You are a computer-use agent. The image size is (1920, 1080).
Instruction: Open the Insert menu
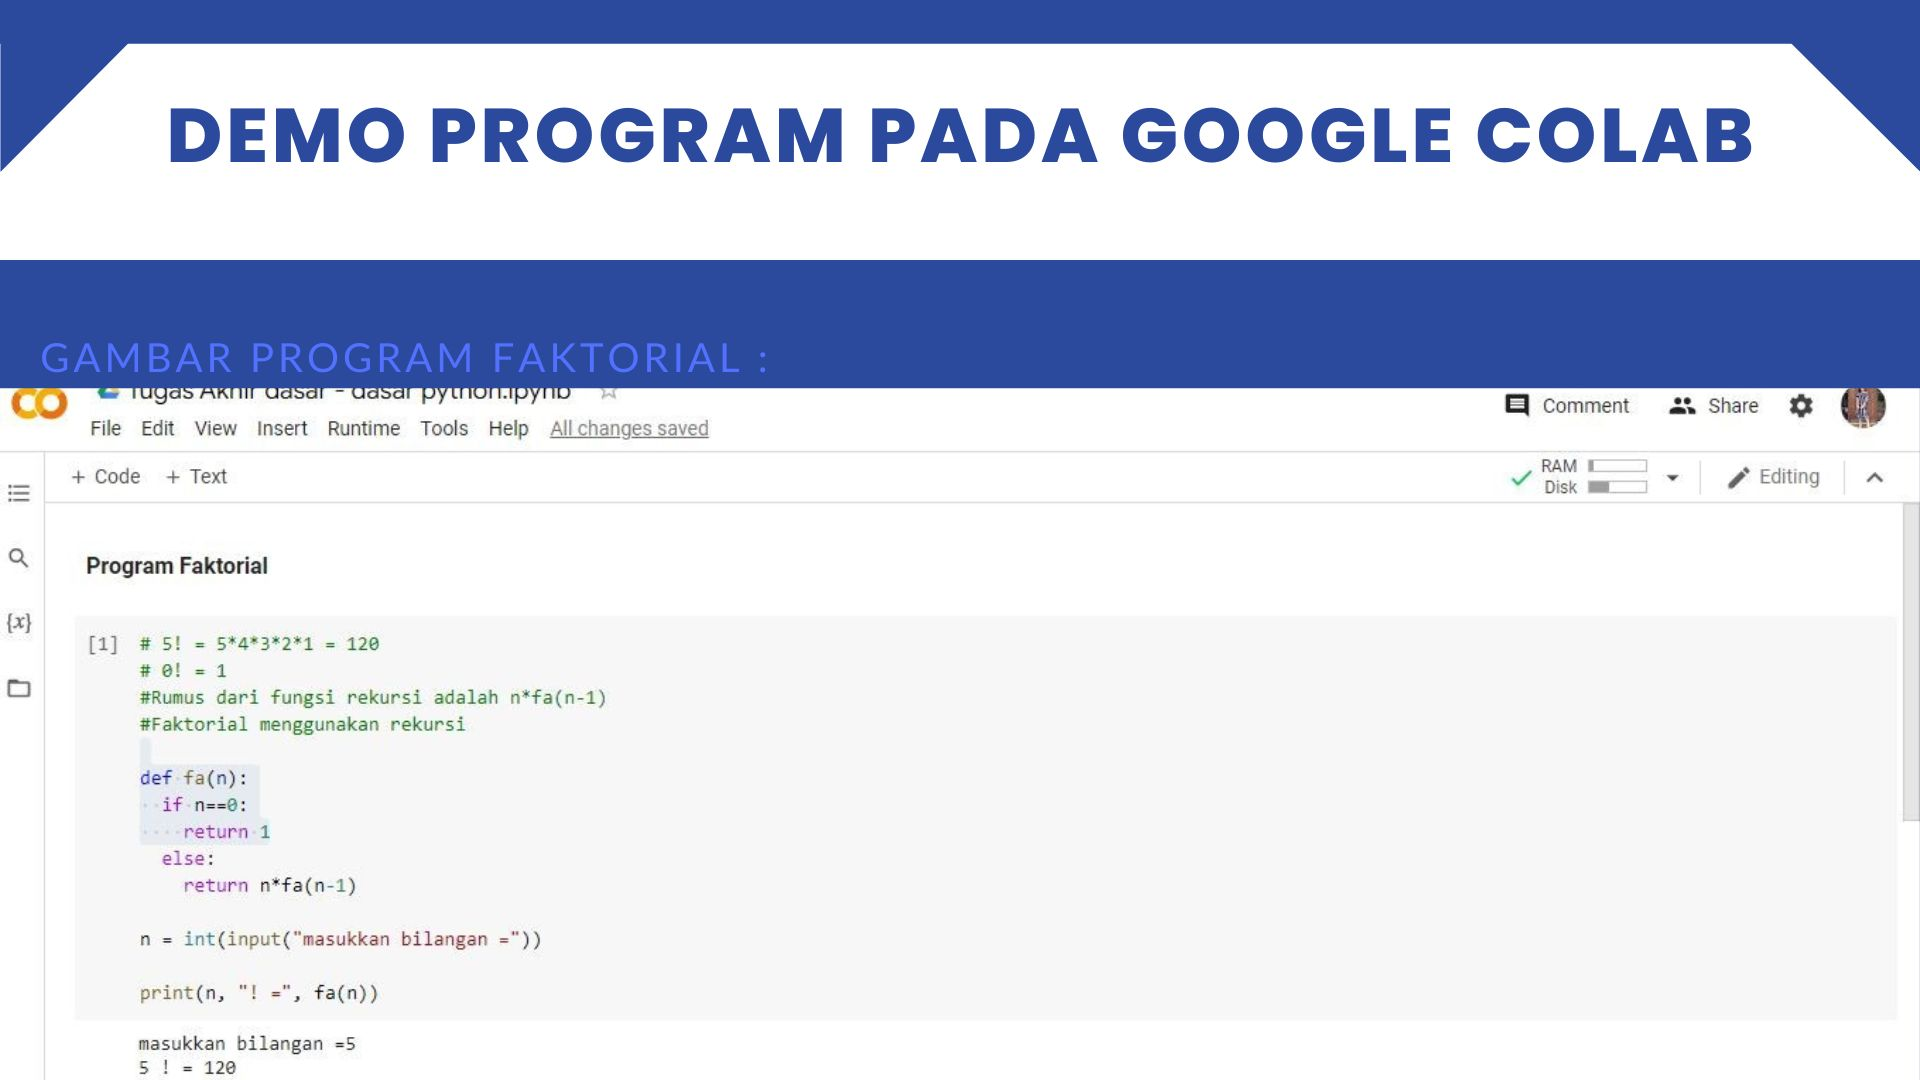point(282,428)
